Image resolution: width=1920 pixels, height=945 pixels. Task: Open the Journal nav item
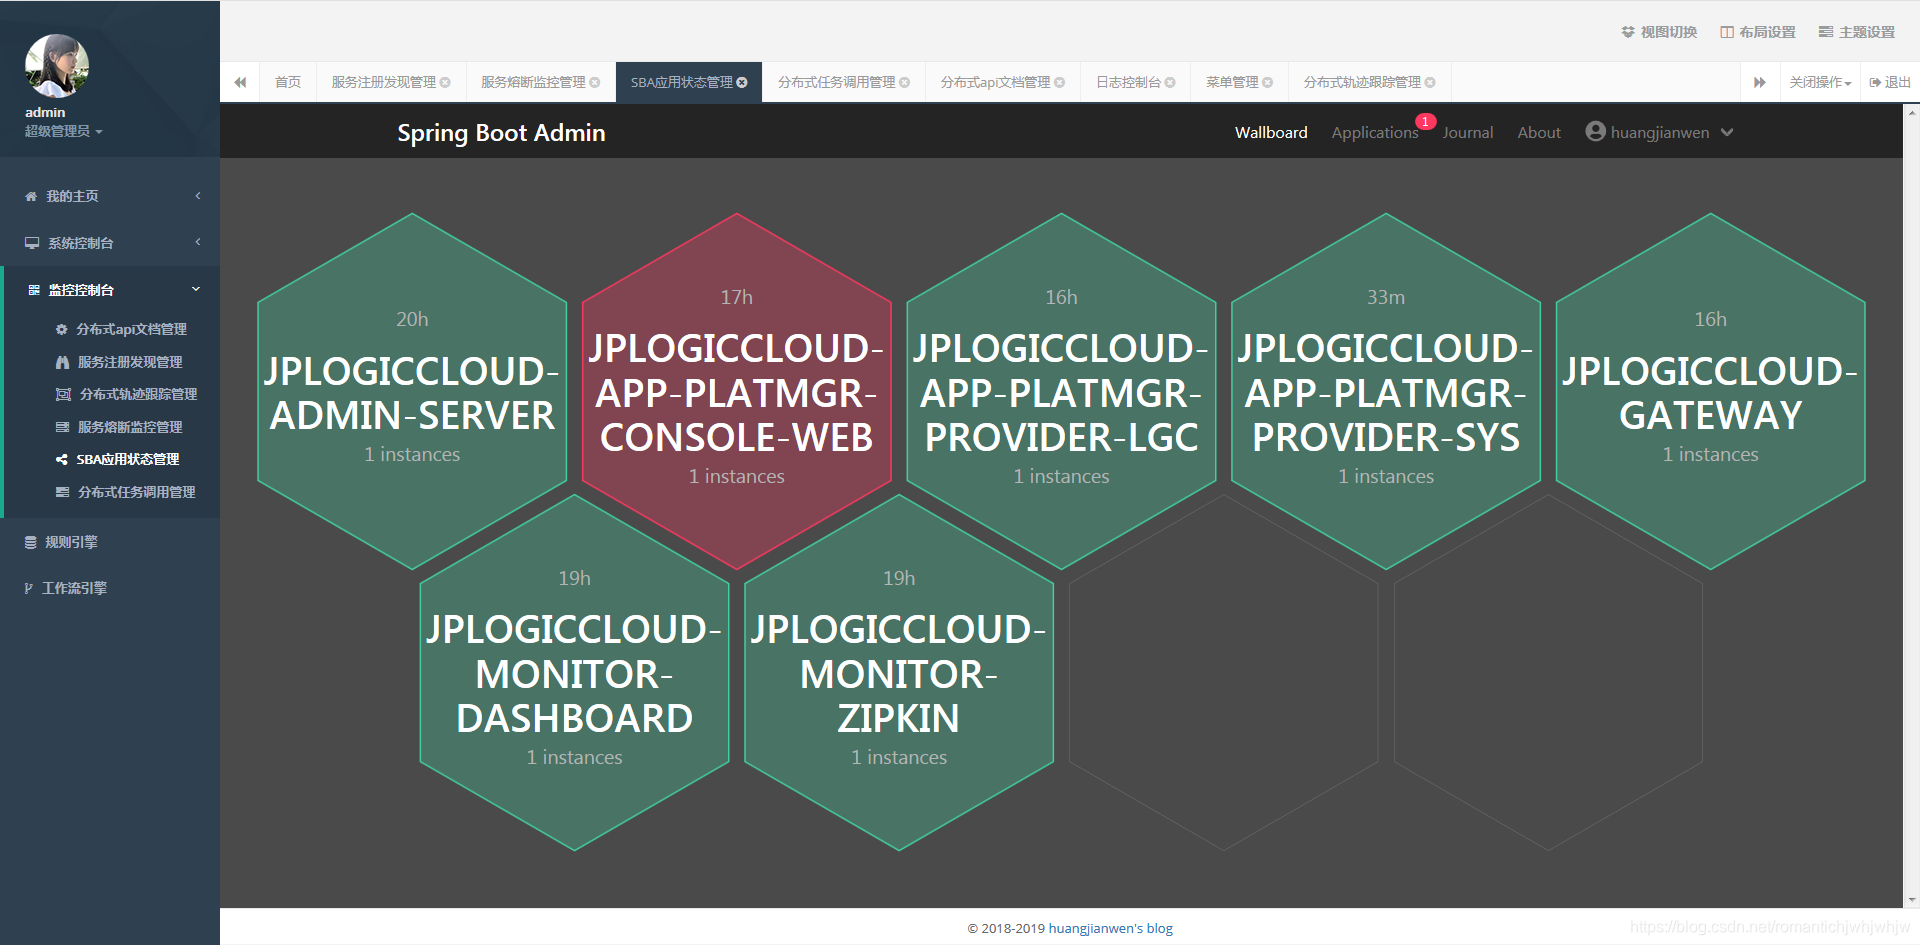[x=1467, y=132]
